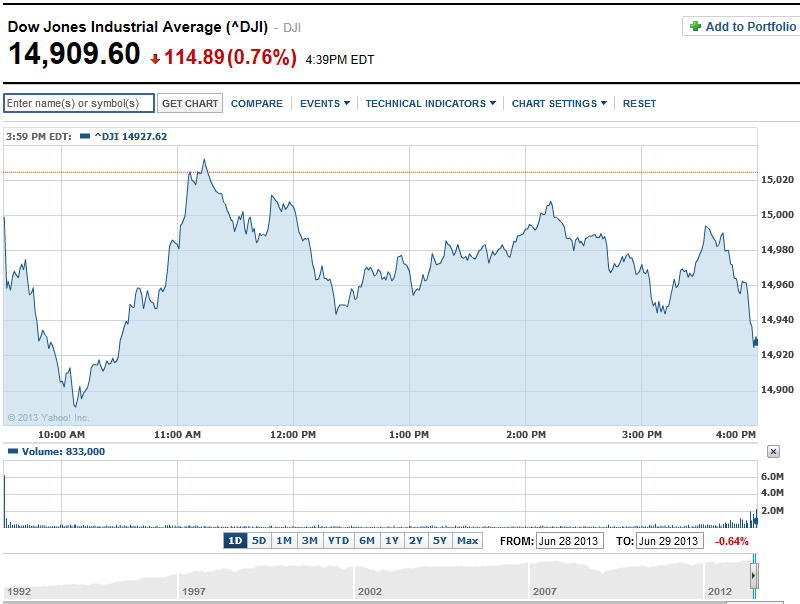Open the Chart Settings dropdown

[x=559, y=104]
